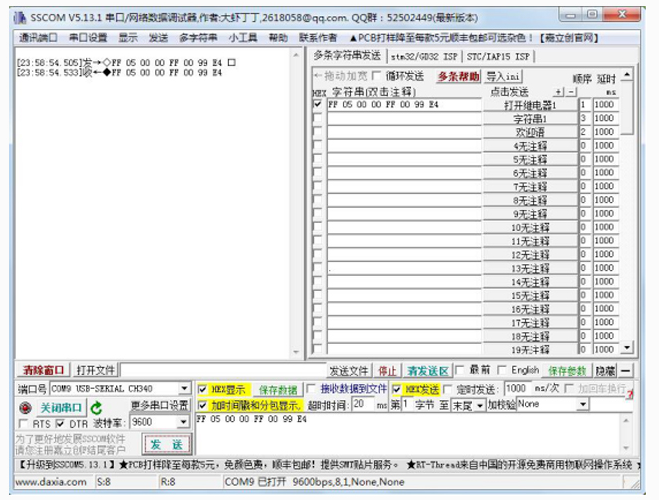The image size is (659, 500).
Task: Click the file path field beside 打开文件
Action: pos(223,370)
